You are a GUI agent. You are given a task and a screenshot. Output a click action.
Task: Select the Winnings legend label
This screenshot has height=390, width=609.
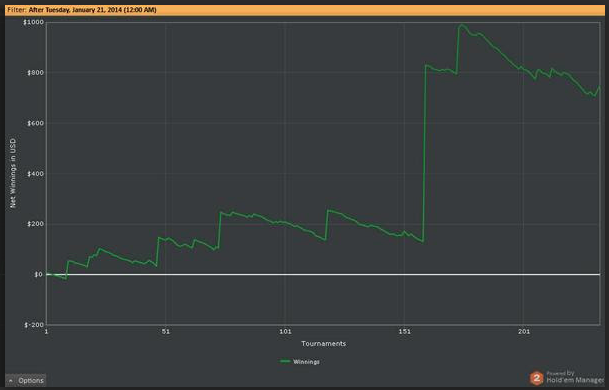[306, 362]
